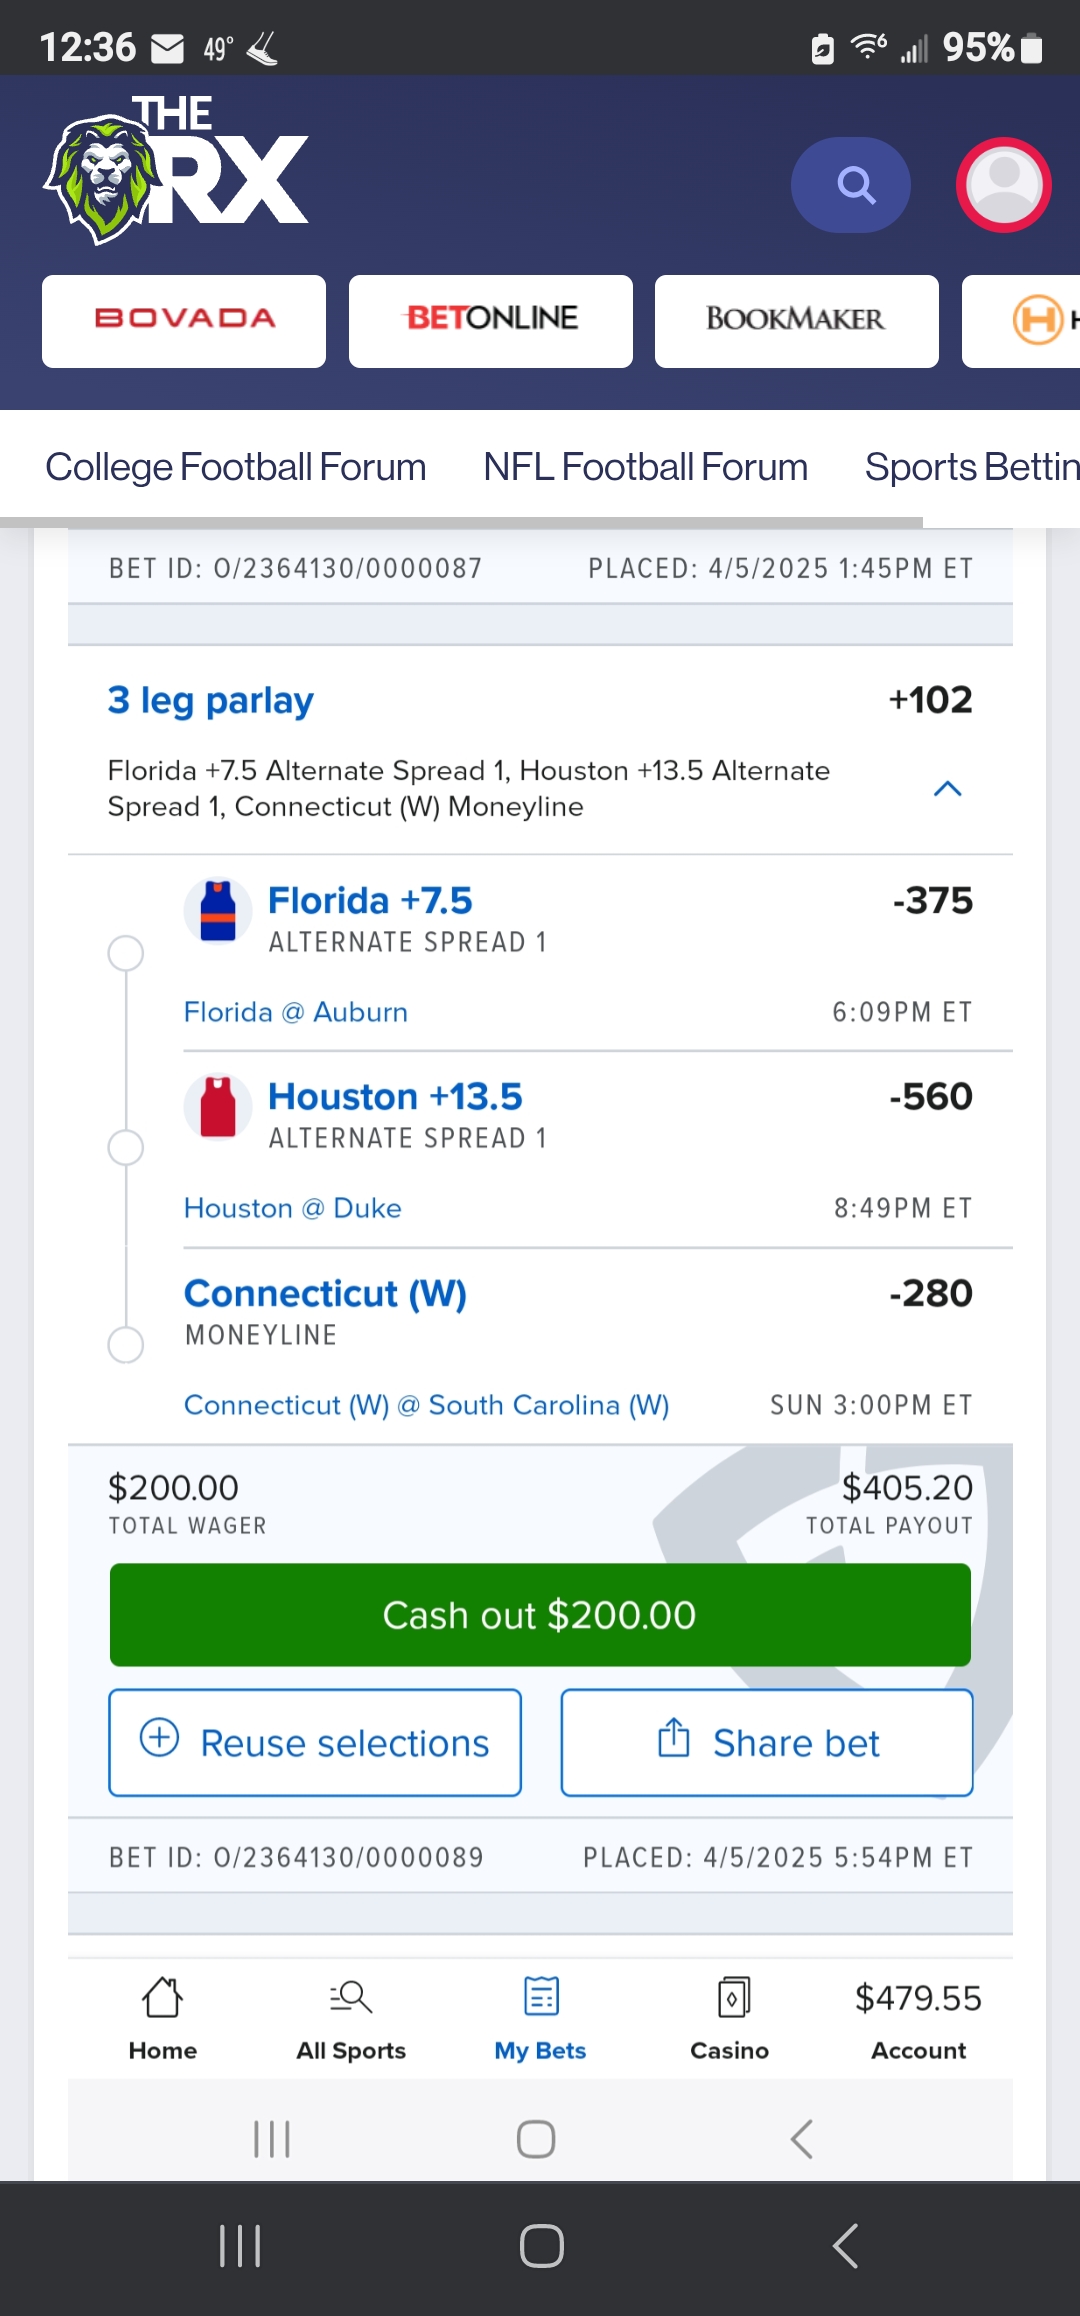Tap the Android back navigation button

click(845, 2246)
